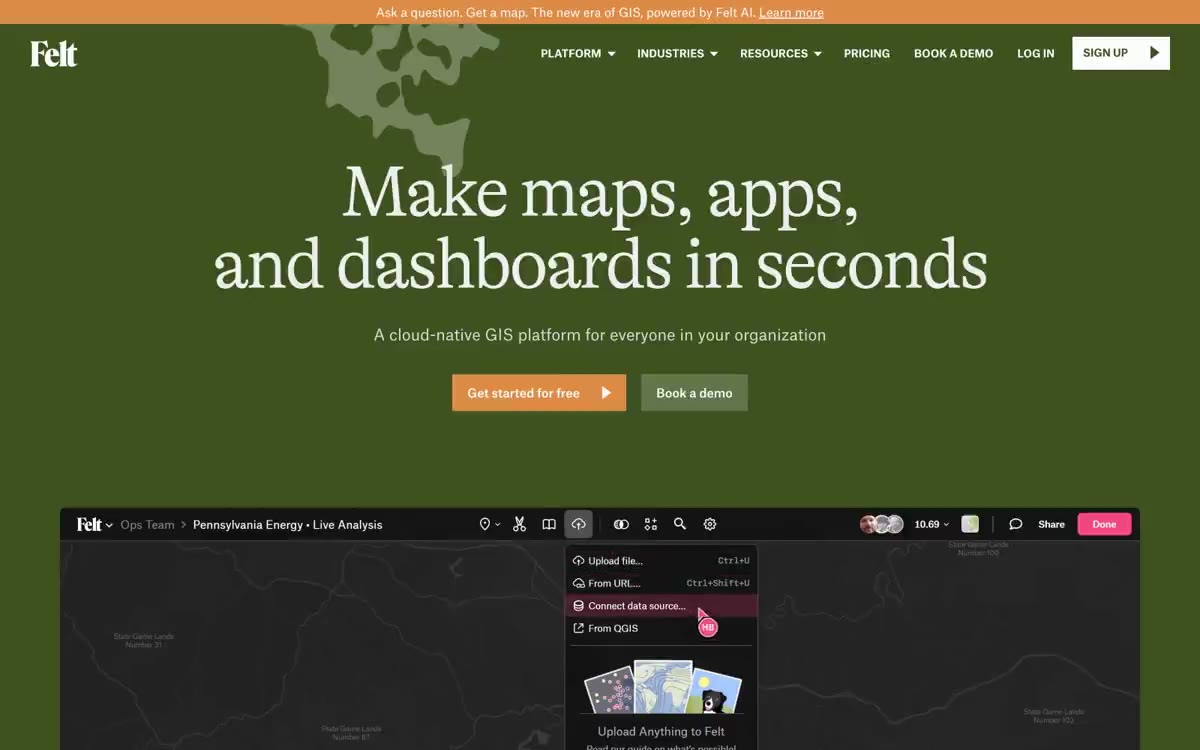Click the grey Book a demo button

[x=694, y=393]
